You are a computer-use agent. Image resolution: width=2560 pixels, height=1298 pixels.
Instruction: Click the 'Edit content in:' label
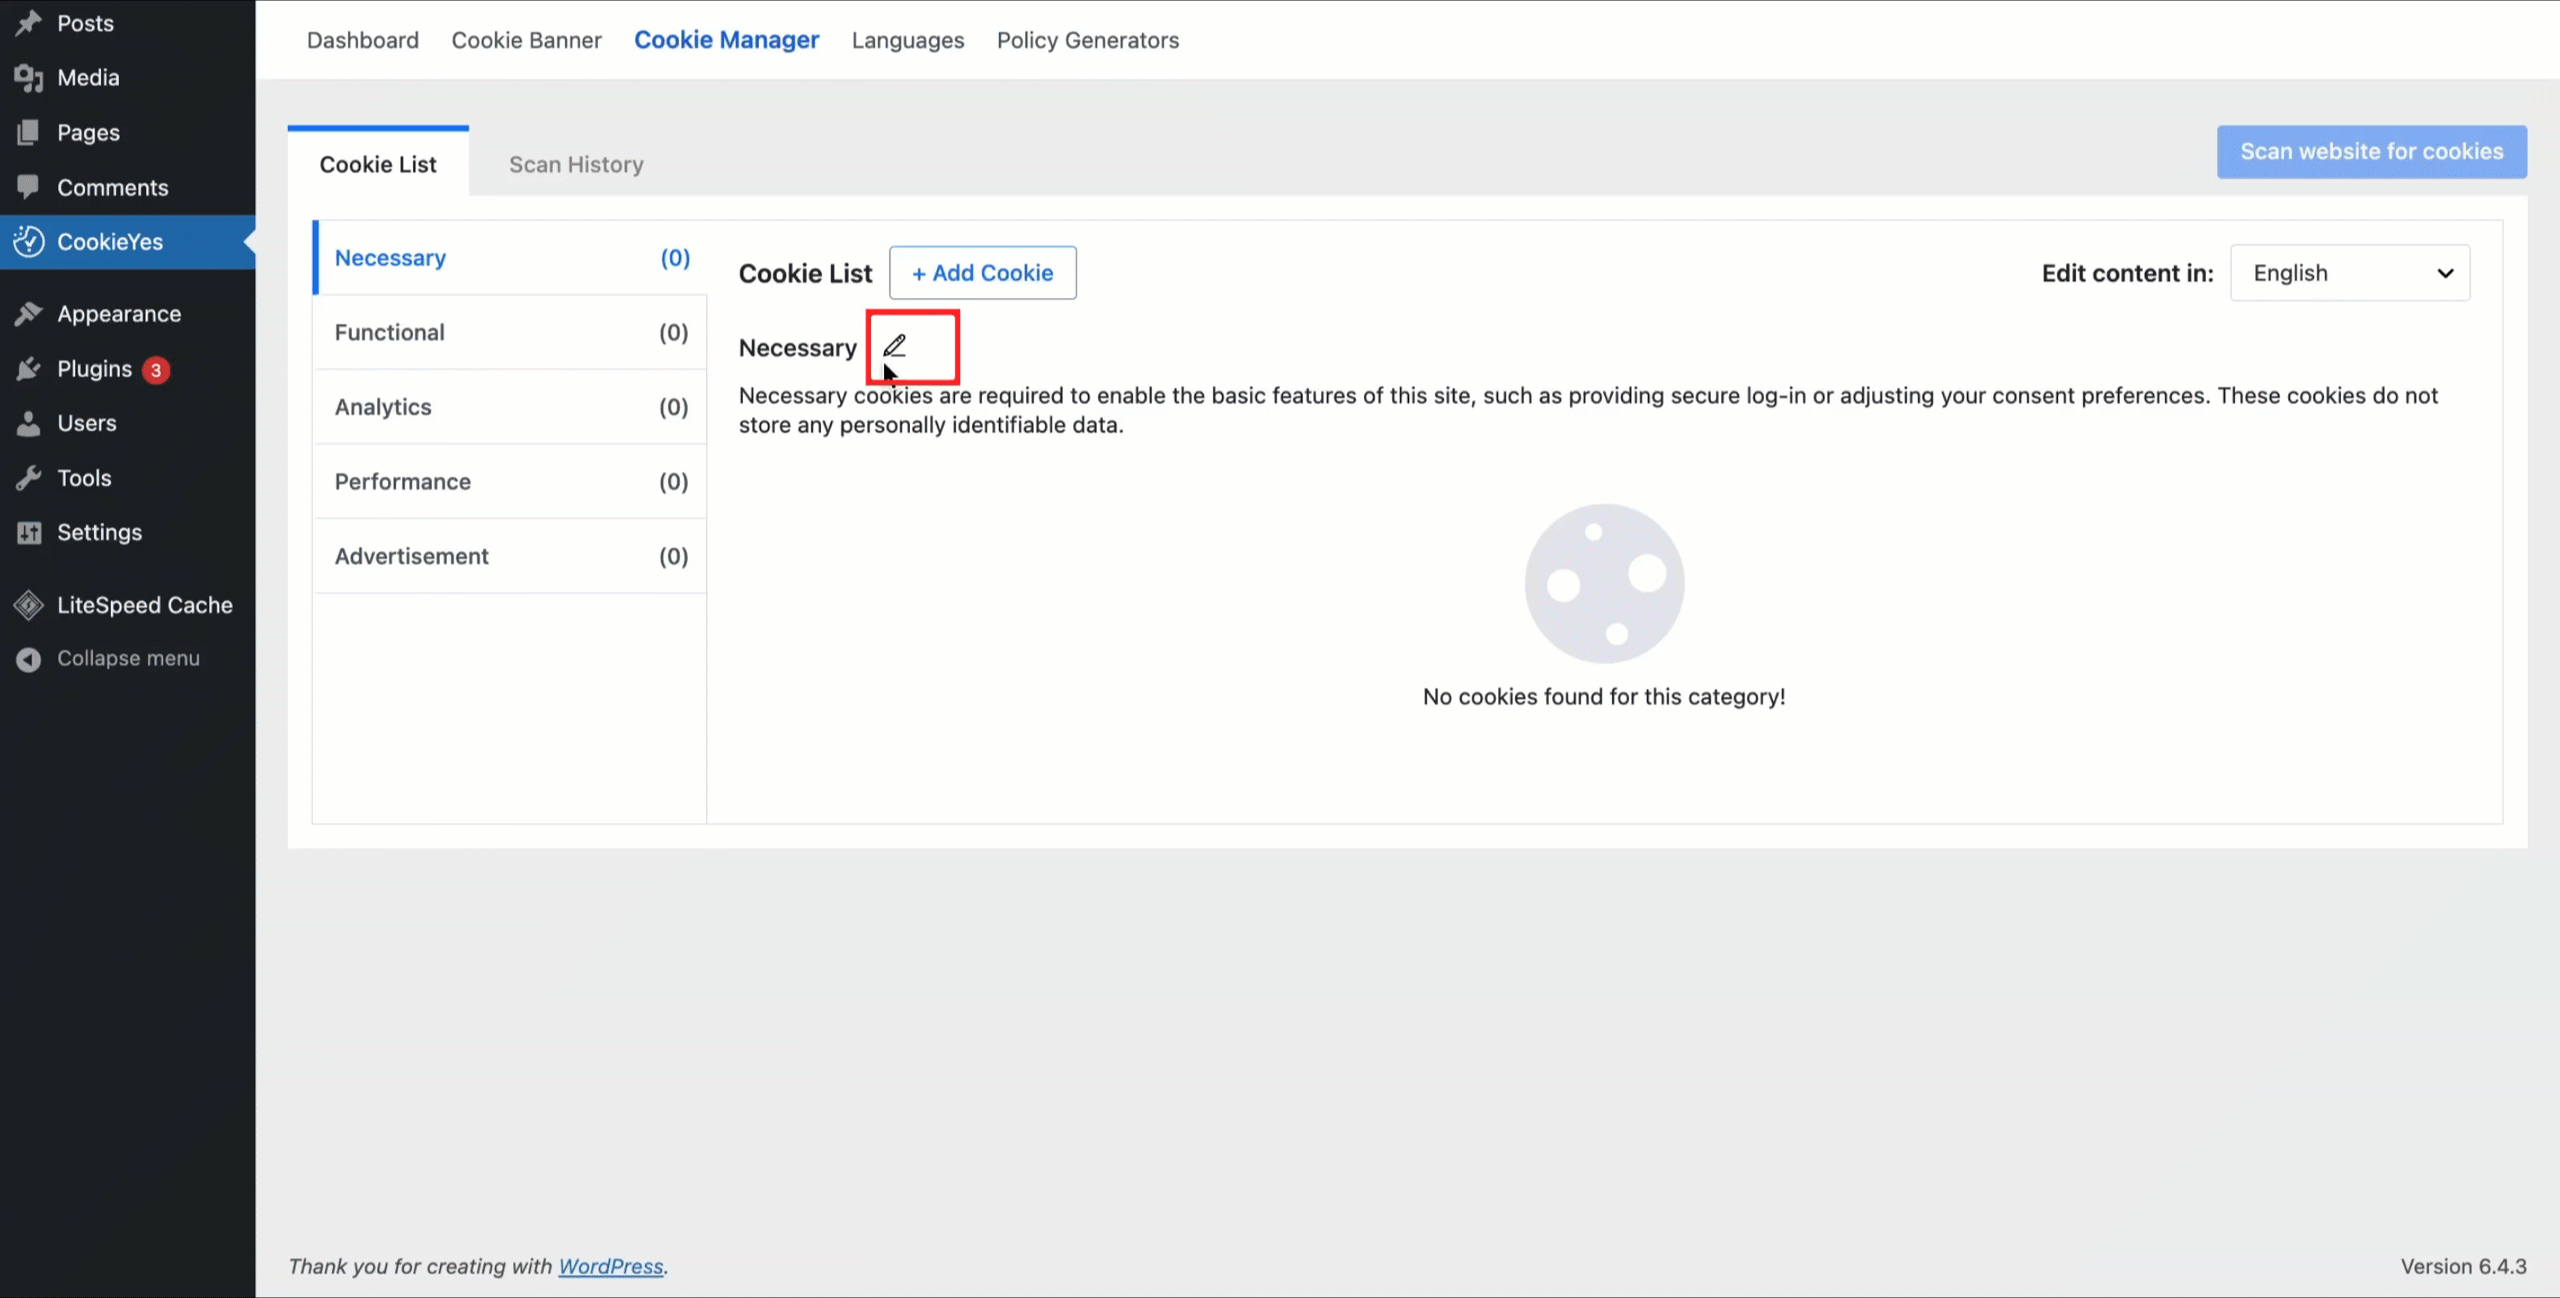2128,273
